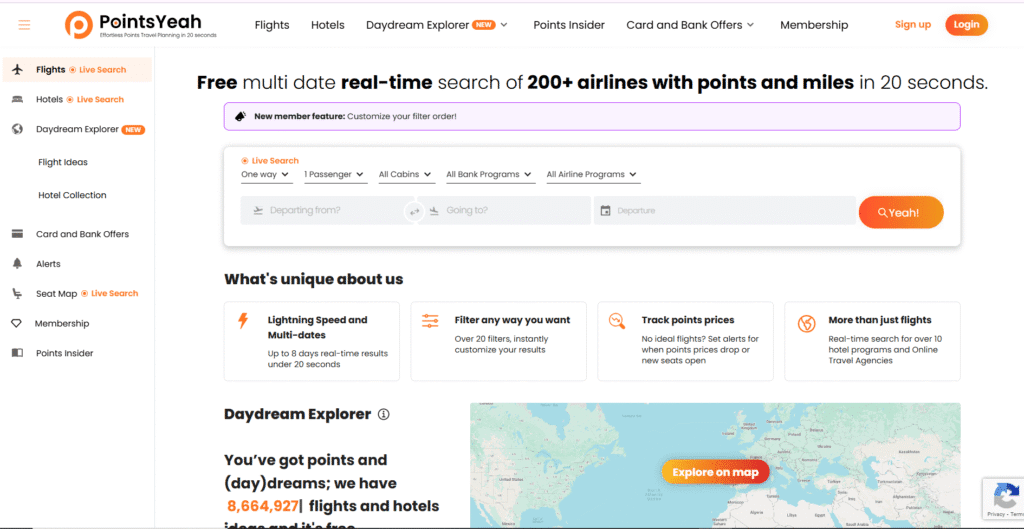Expand the All Cabins dropdown

click(x=405, y=175)
